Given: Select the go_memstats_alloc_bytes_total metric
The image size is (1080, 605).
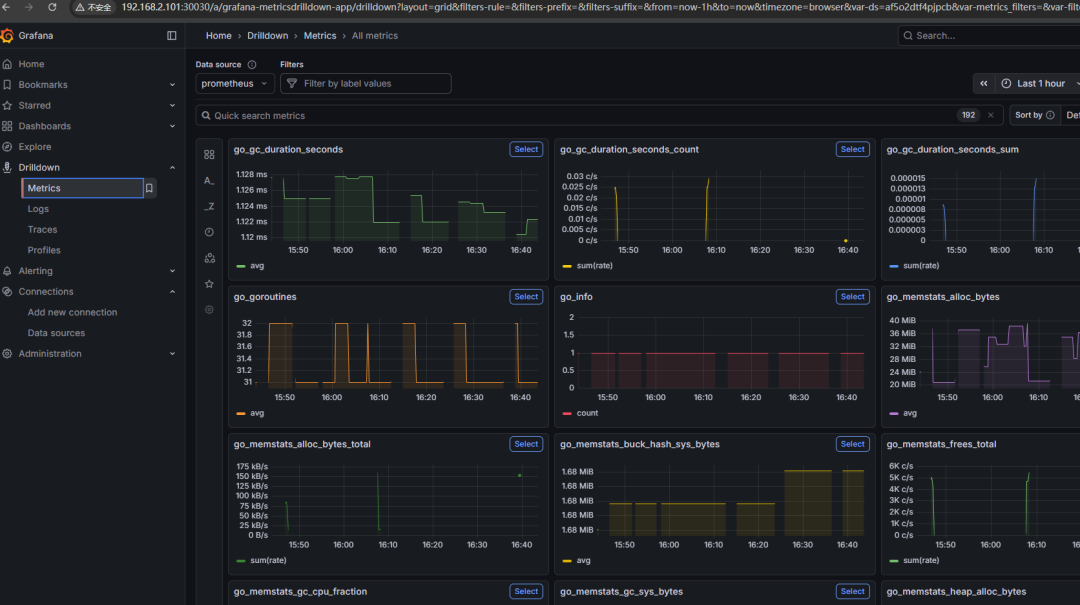Looking at the screenshot, I should 526,444.
